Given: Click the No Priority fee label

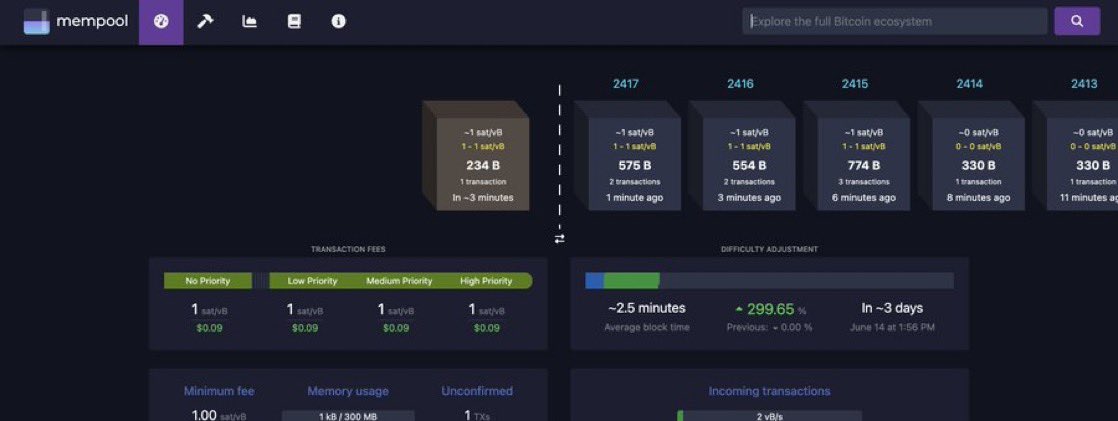Looking at the screenshot, I should [207, 281].
